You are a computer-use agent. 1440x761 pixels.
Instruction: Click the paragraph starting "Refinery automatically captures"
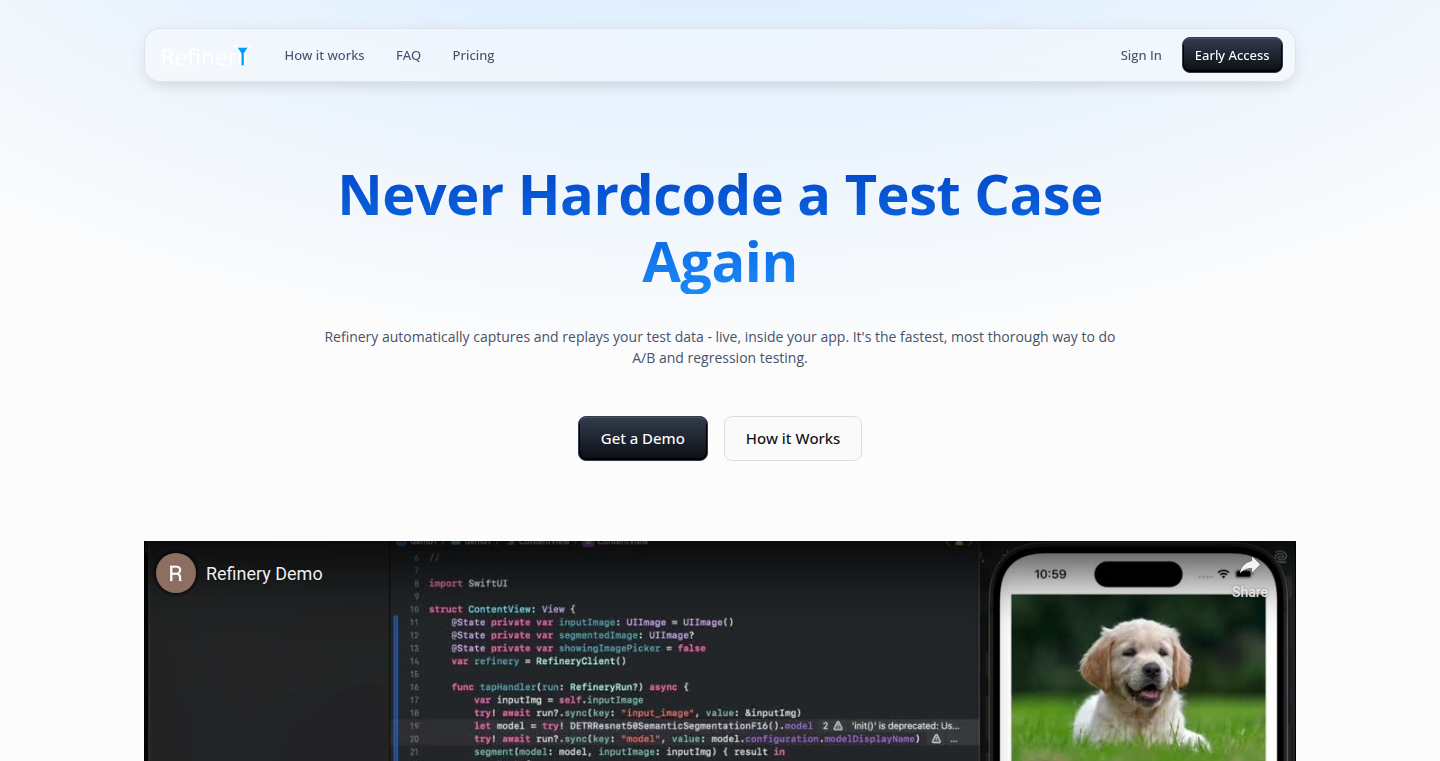(x=720, y=347)
